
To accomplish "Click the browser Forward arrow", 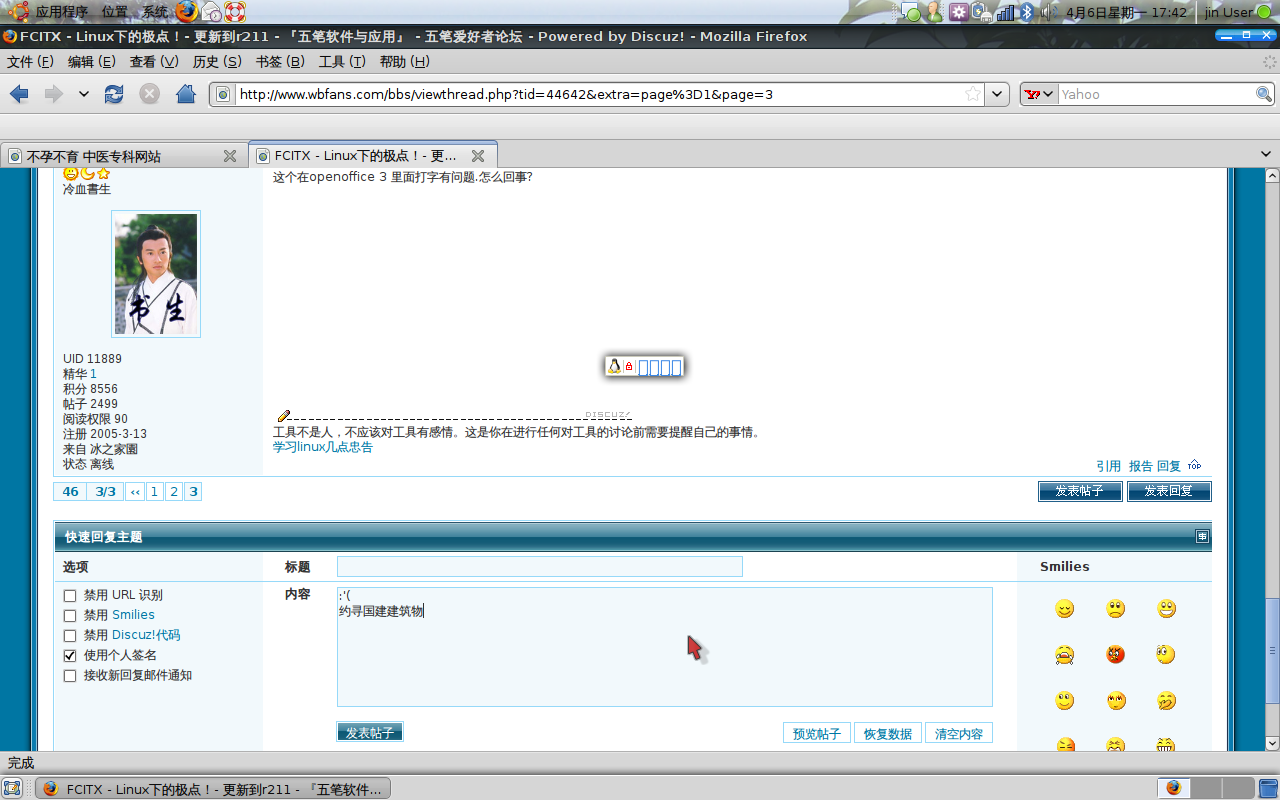I will 54,94.
